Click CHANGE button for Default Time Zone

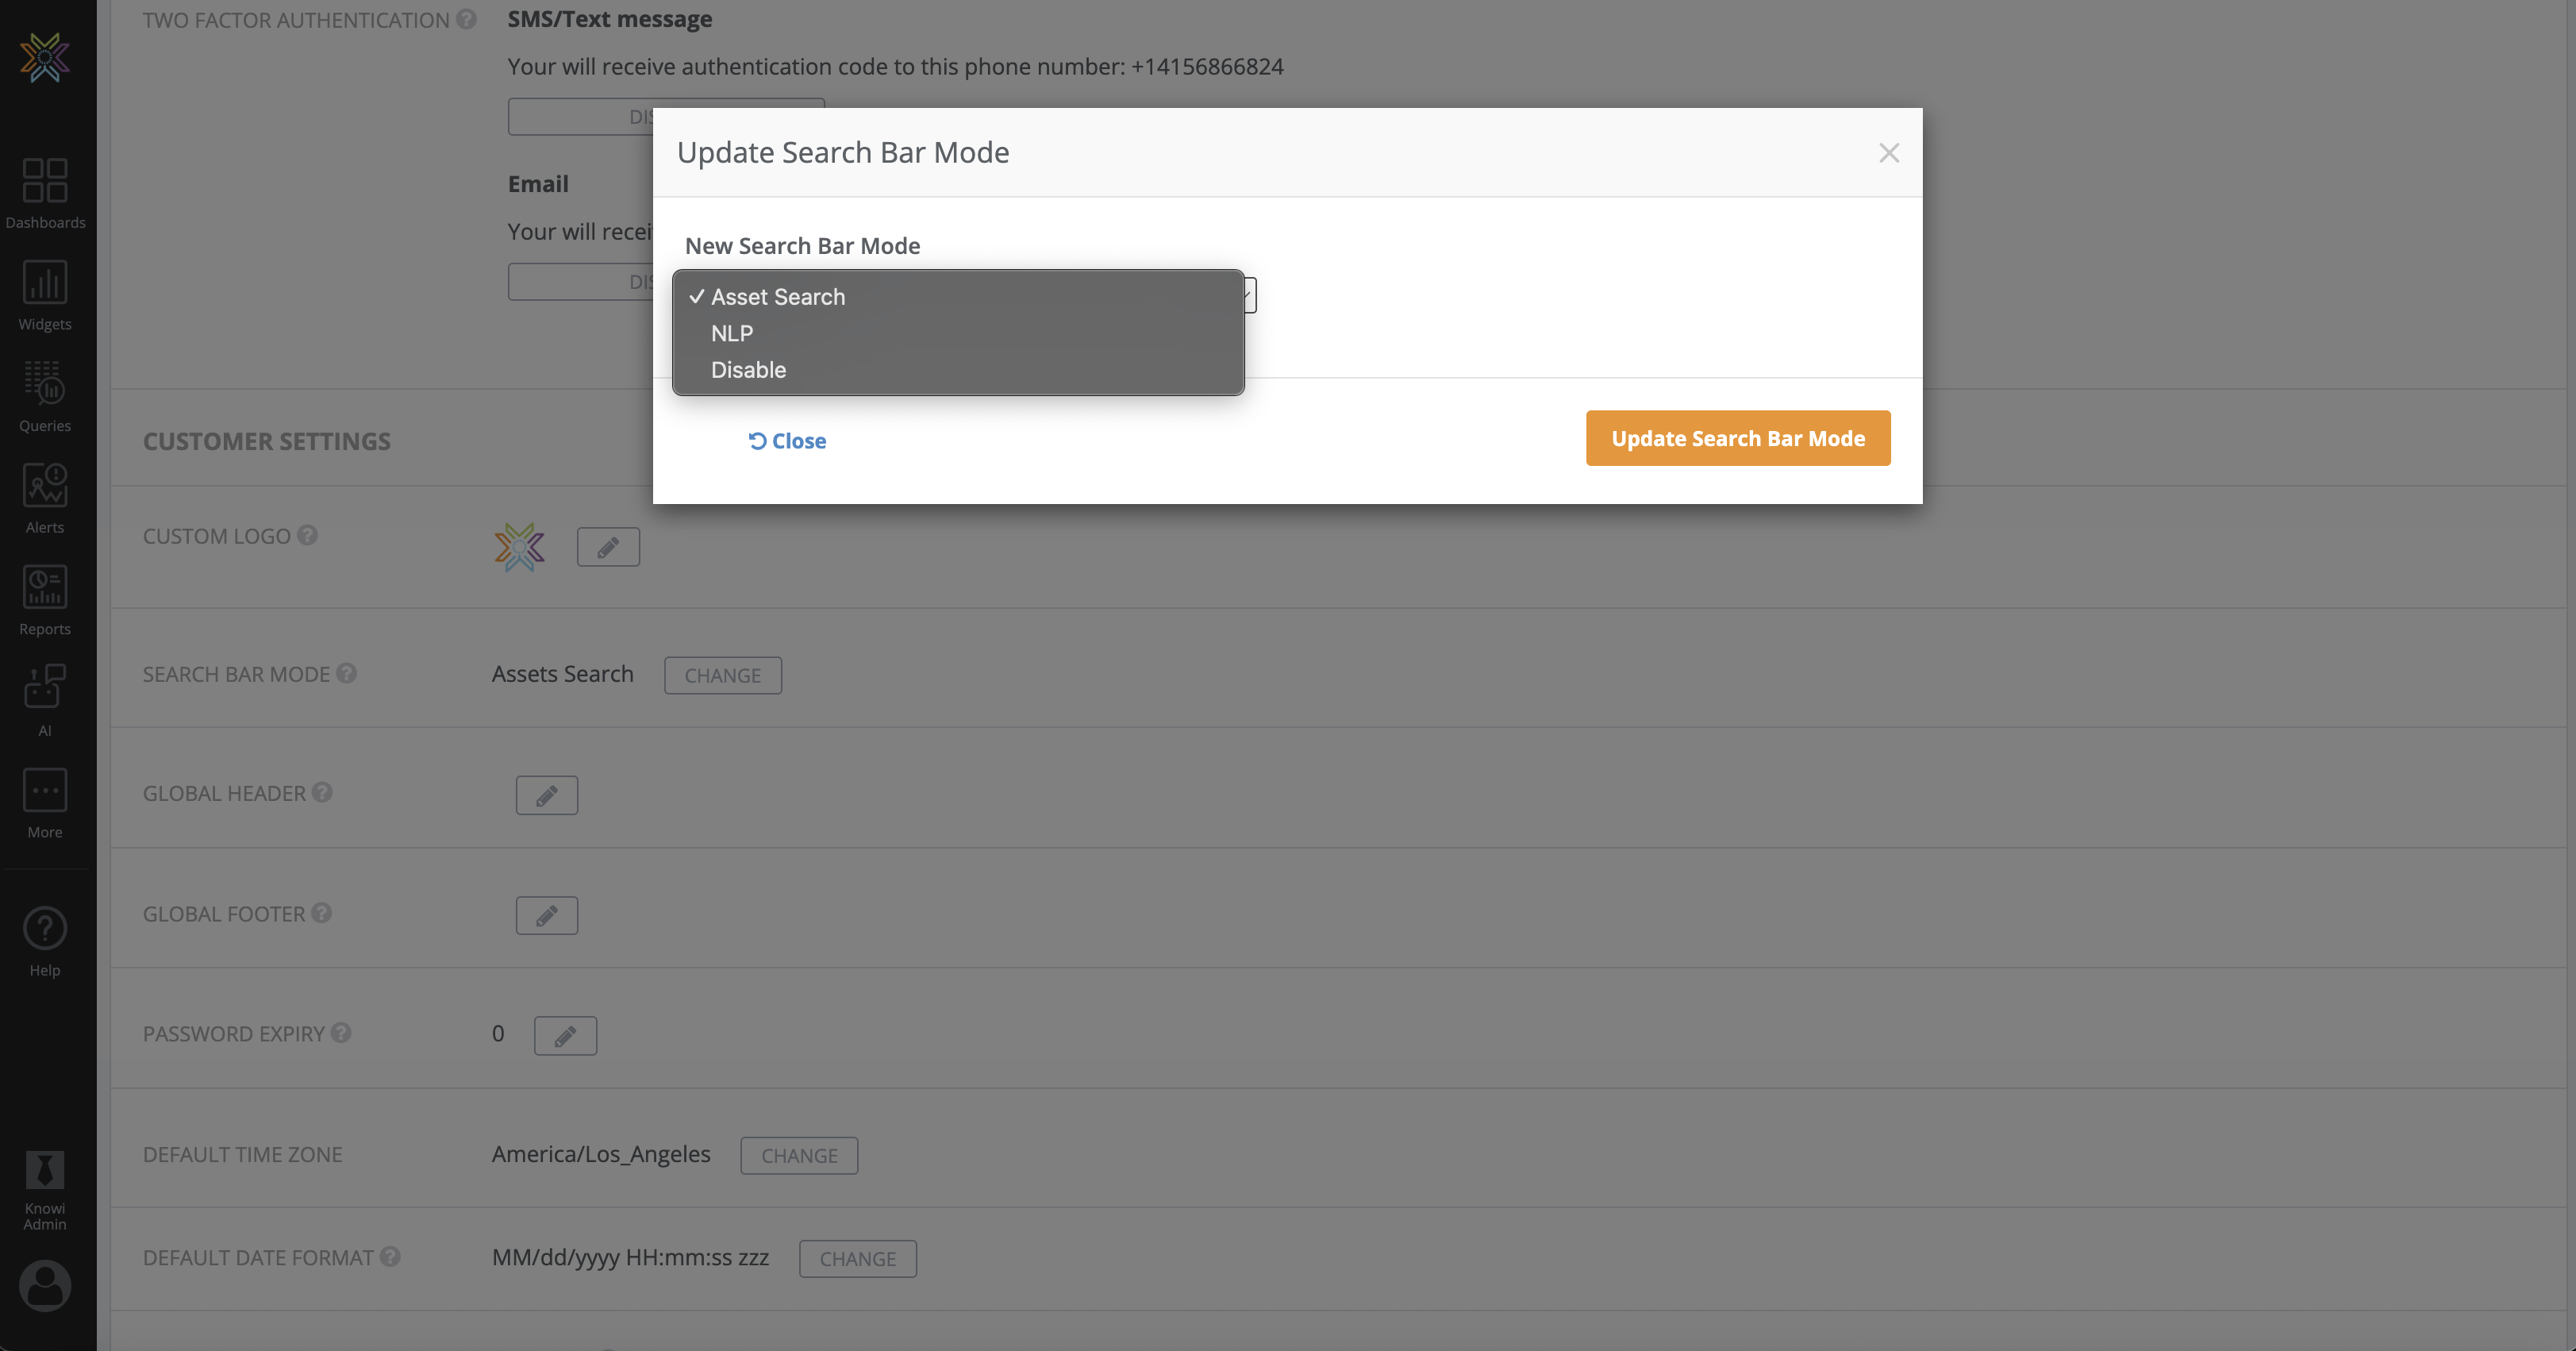[x=798, y=1155]
